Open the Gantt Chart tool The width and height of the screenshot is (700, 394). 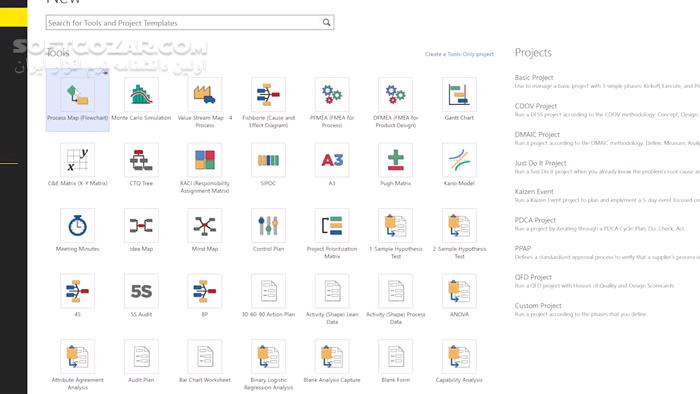(459, 95)
